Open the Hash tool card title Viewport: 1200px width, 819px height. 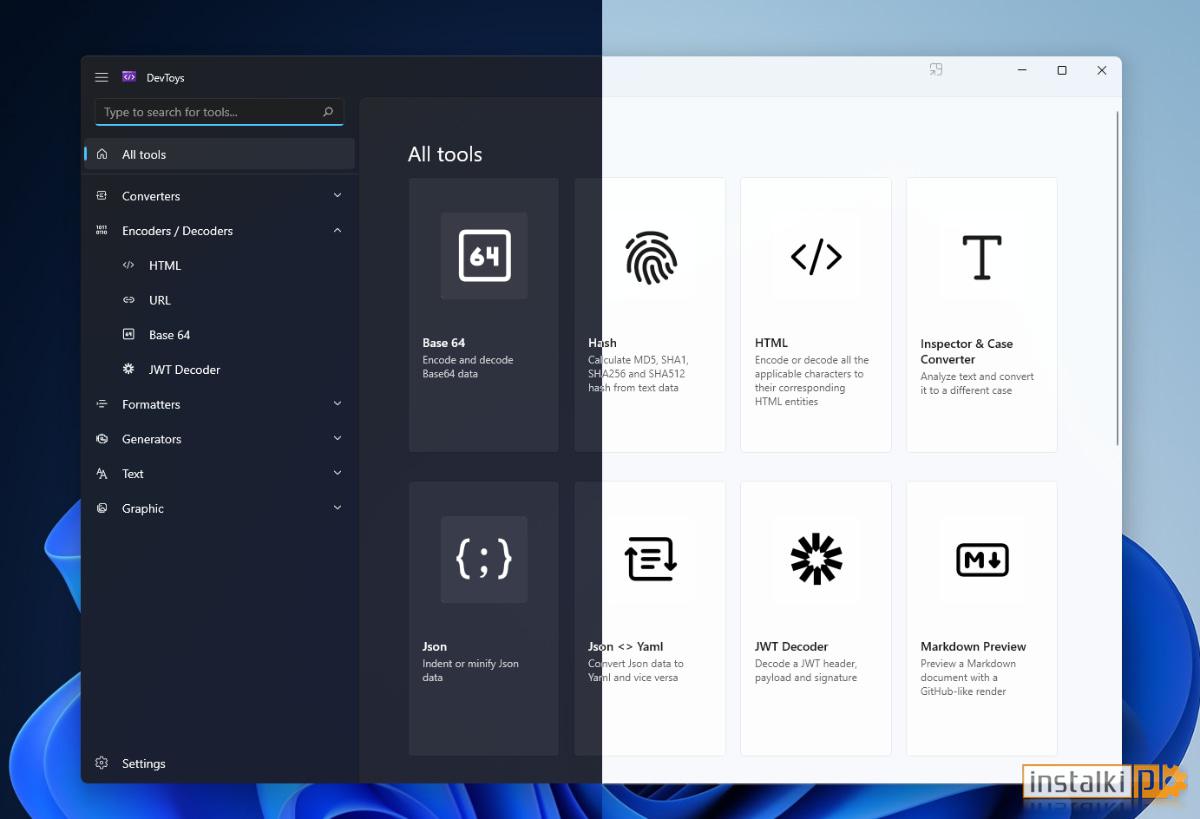(x=602, y=342)
